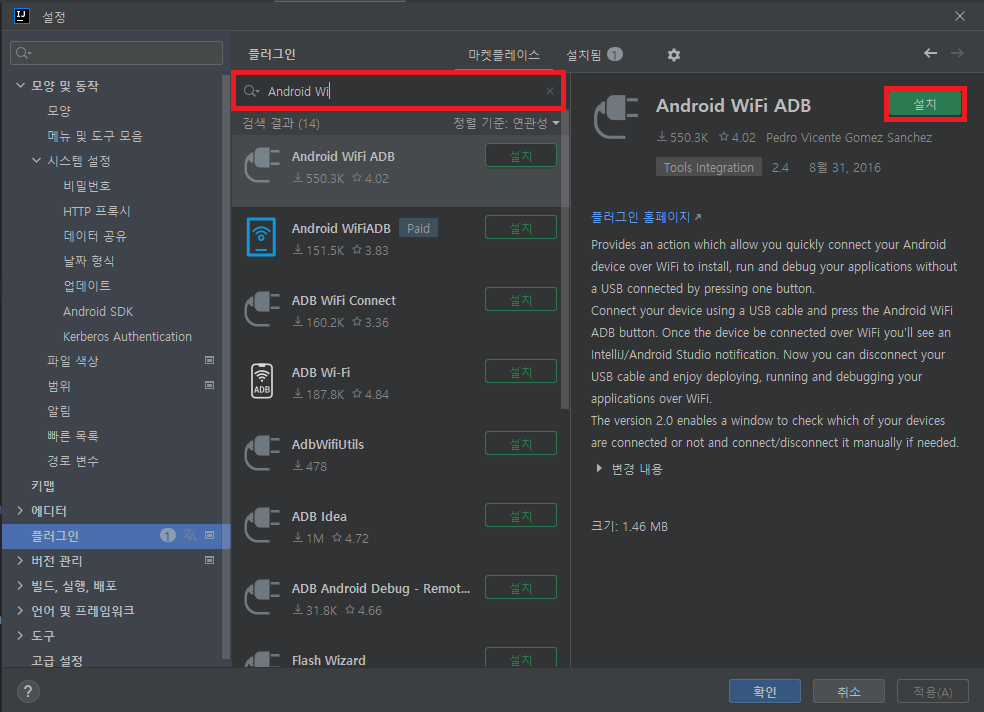Open the HTTP 프록시 settings page
This screenshot has width=984, height=712.
[x=97, y=211]
